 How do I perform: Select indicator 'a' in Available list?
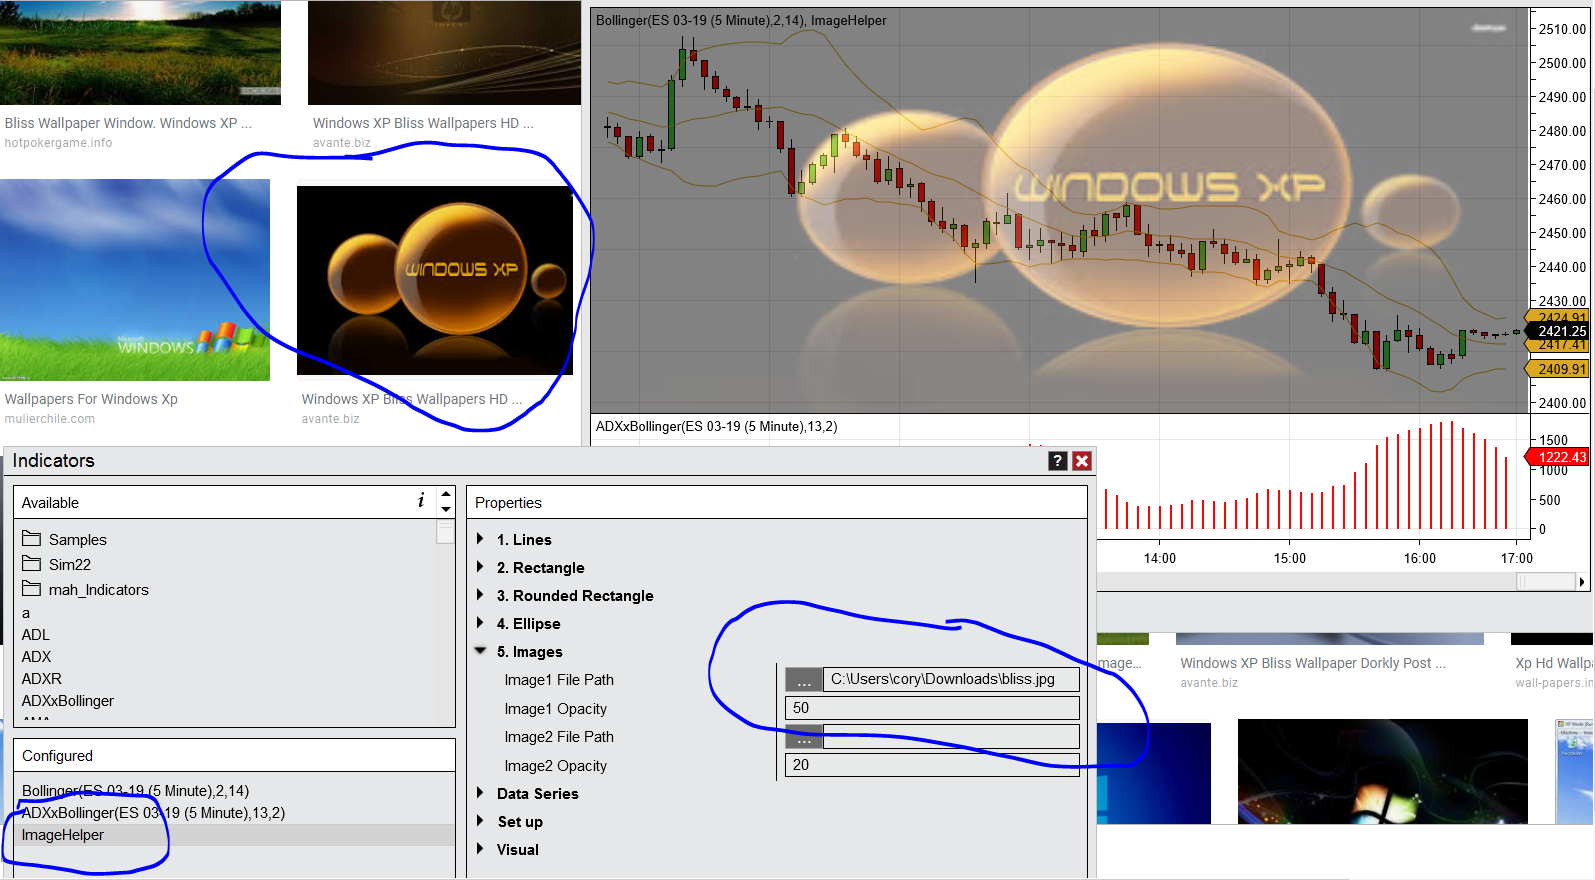pos(26,613)
